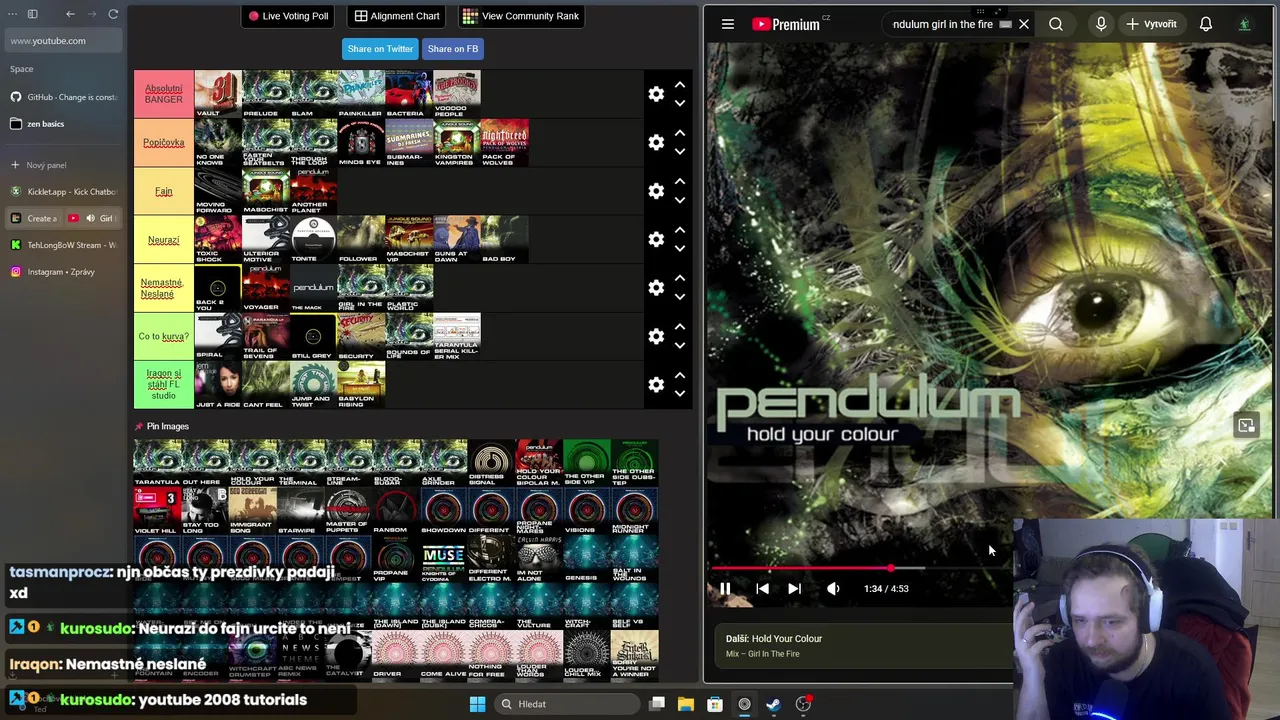1280x720 pixels.
Task: Open settings gear for Popíčovka tier
Action: [x=656, y=142]
